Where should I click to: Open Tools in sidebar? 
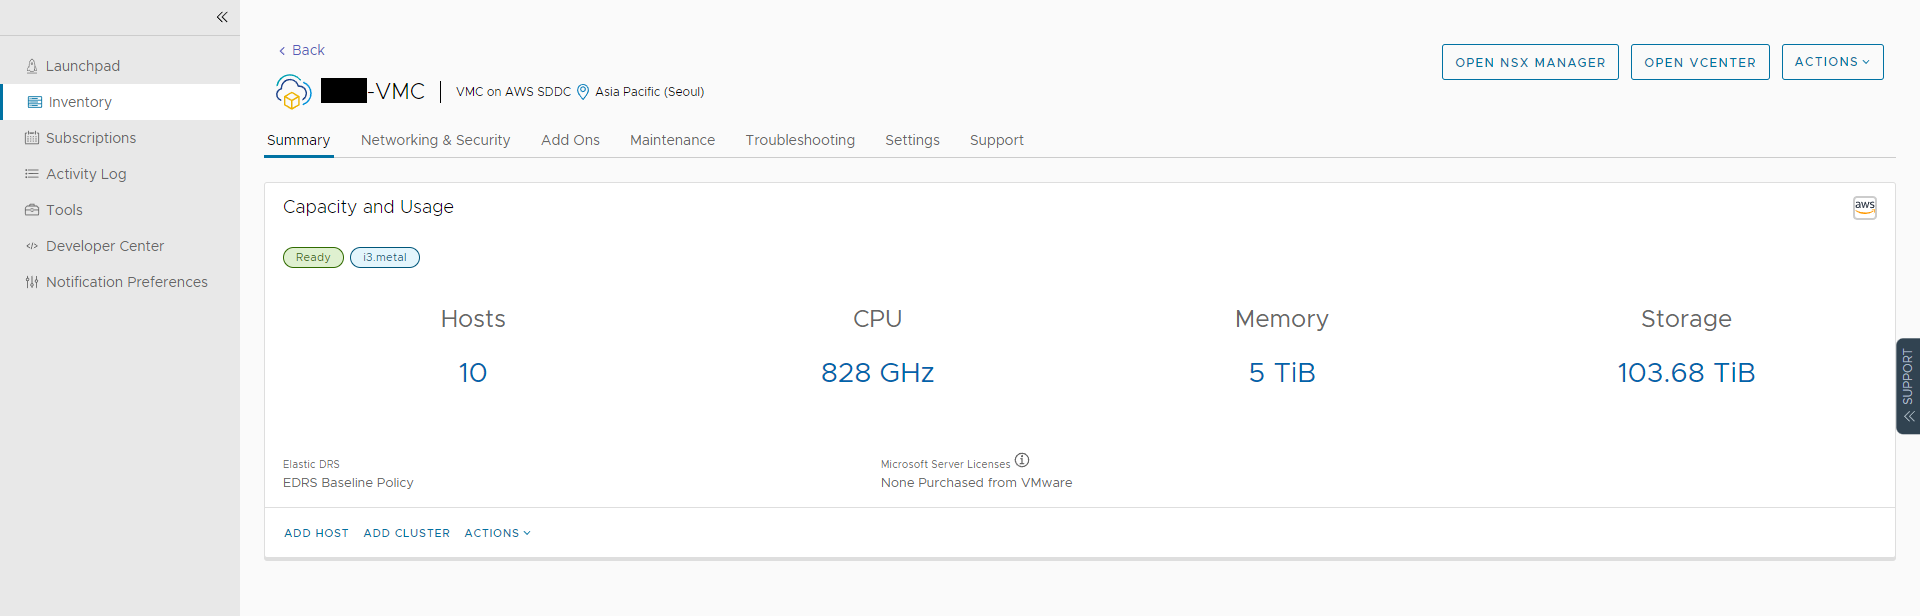[x=120, y=210]
